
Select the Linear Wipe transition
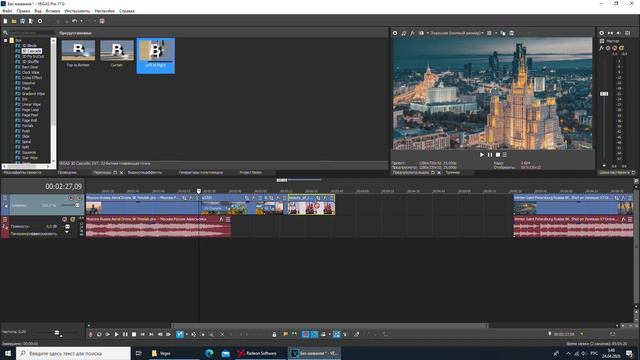(31, 104)
